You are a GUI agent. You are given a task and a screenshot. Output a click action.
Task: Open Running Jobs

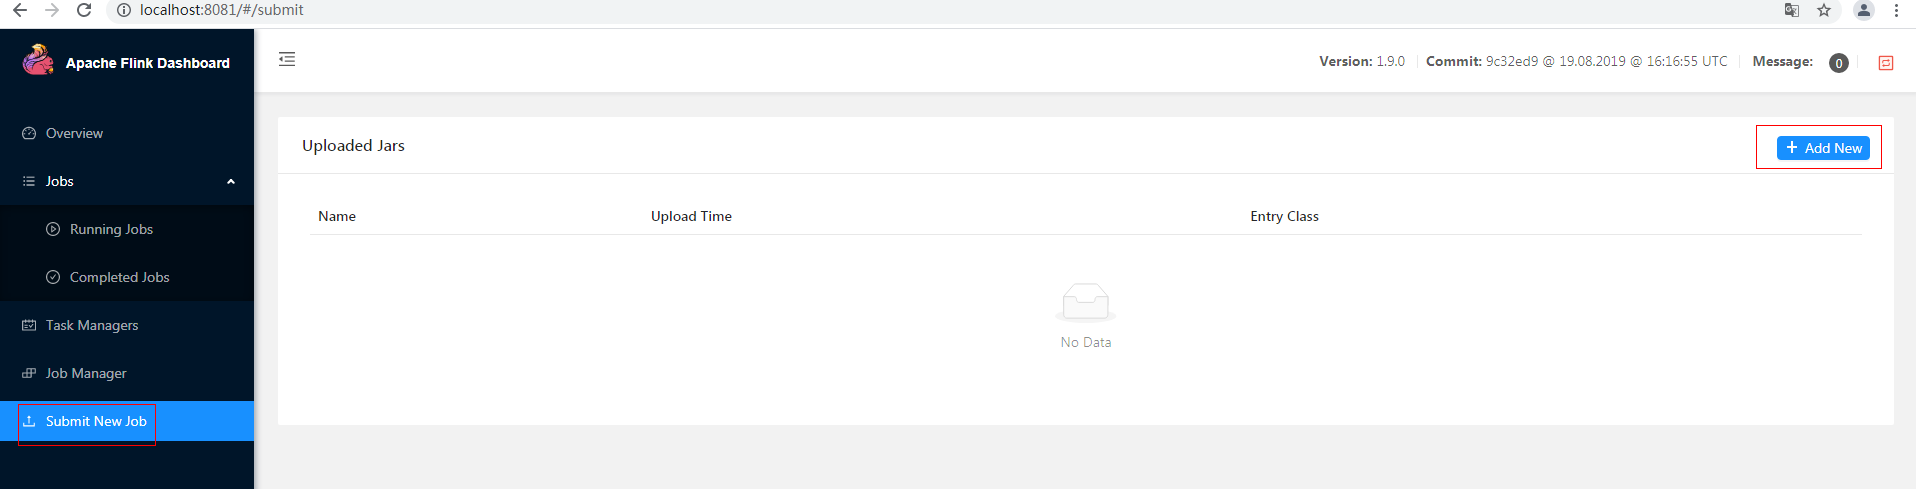pos(127,229)
